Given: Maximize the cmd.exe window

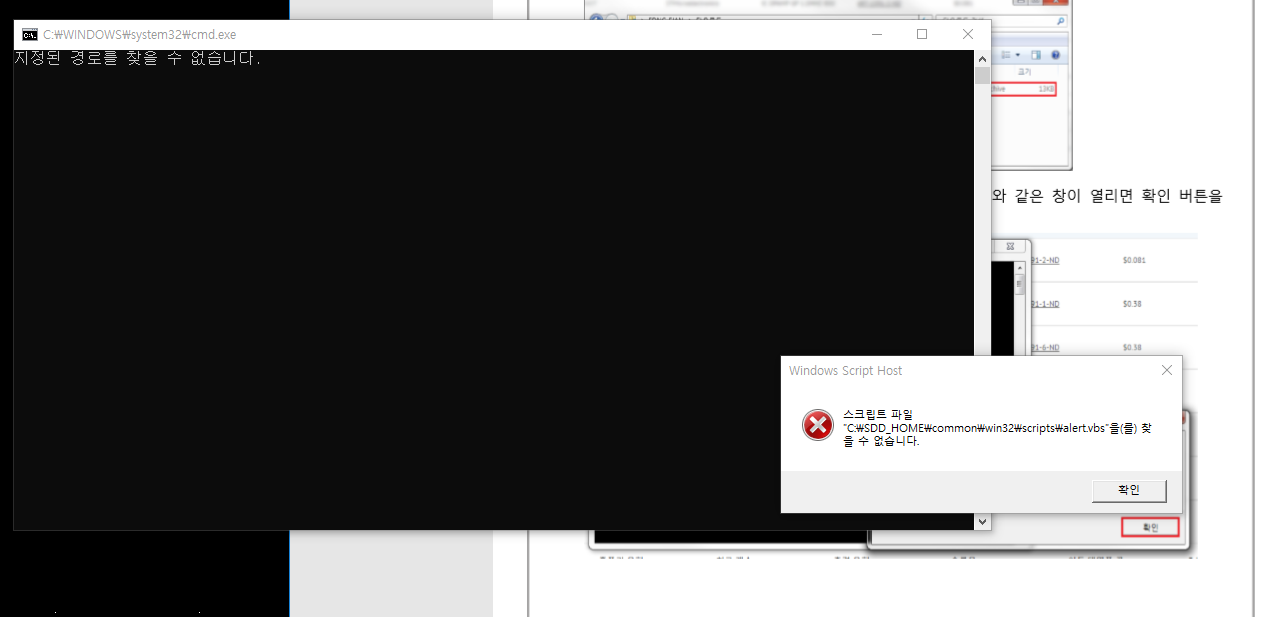Looking at the screenshot, I should click(922, 34).
